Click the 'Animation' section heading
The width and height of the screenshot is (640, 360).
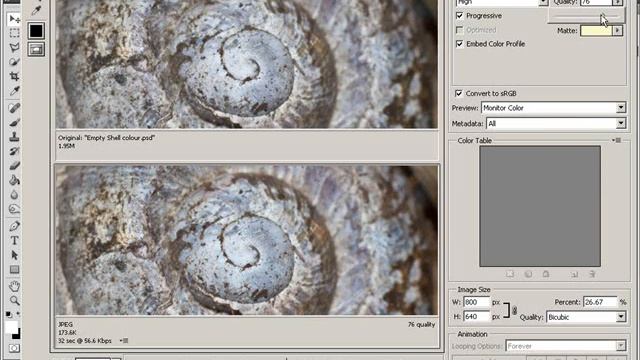pos(472,334)
